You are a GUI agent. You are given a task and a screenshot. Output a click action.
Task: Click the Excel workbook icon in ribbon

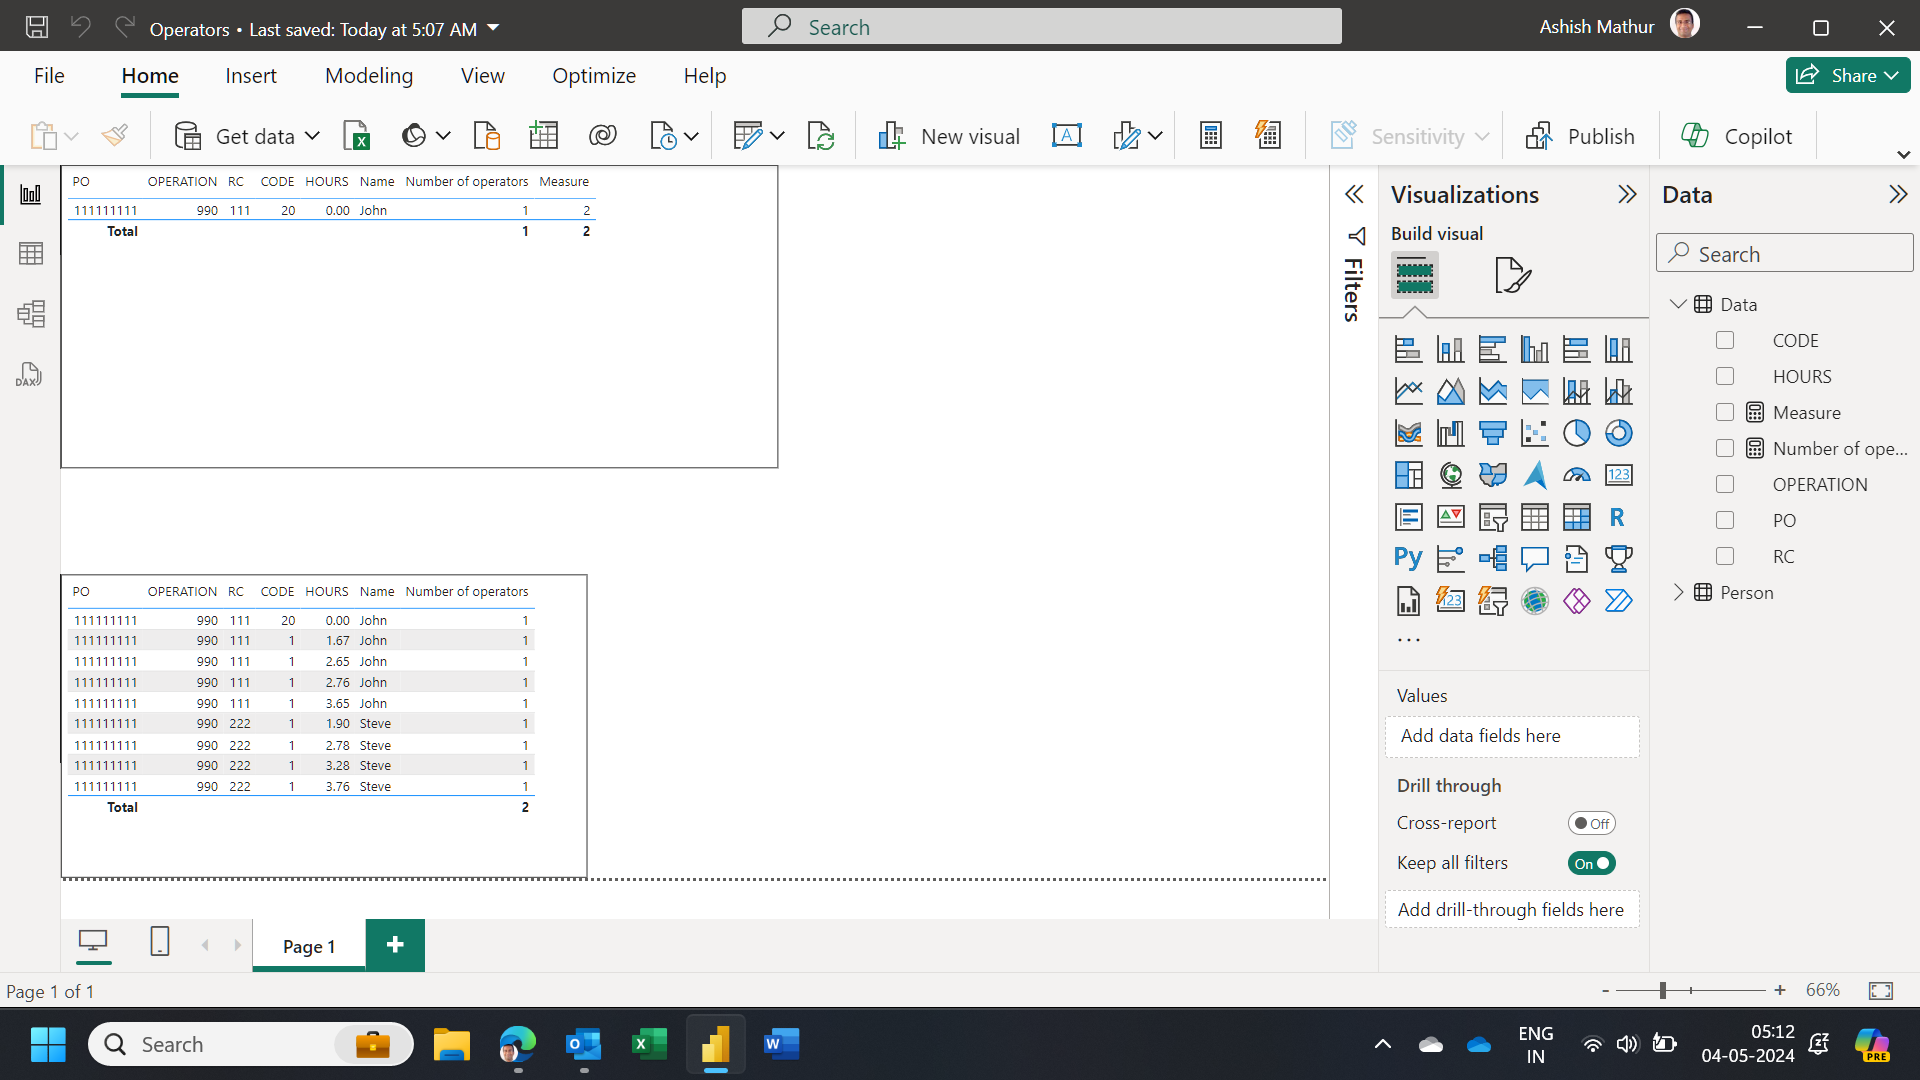357,136
